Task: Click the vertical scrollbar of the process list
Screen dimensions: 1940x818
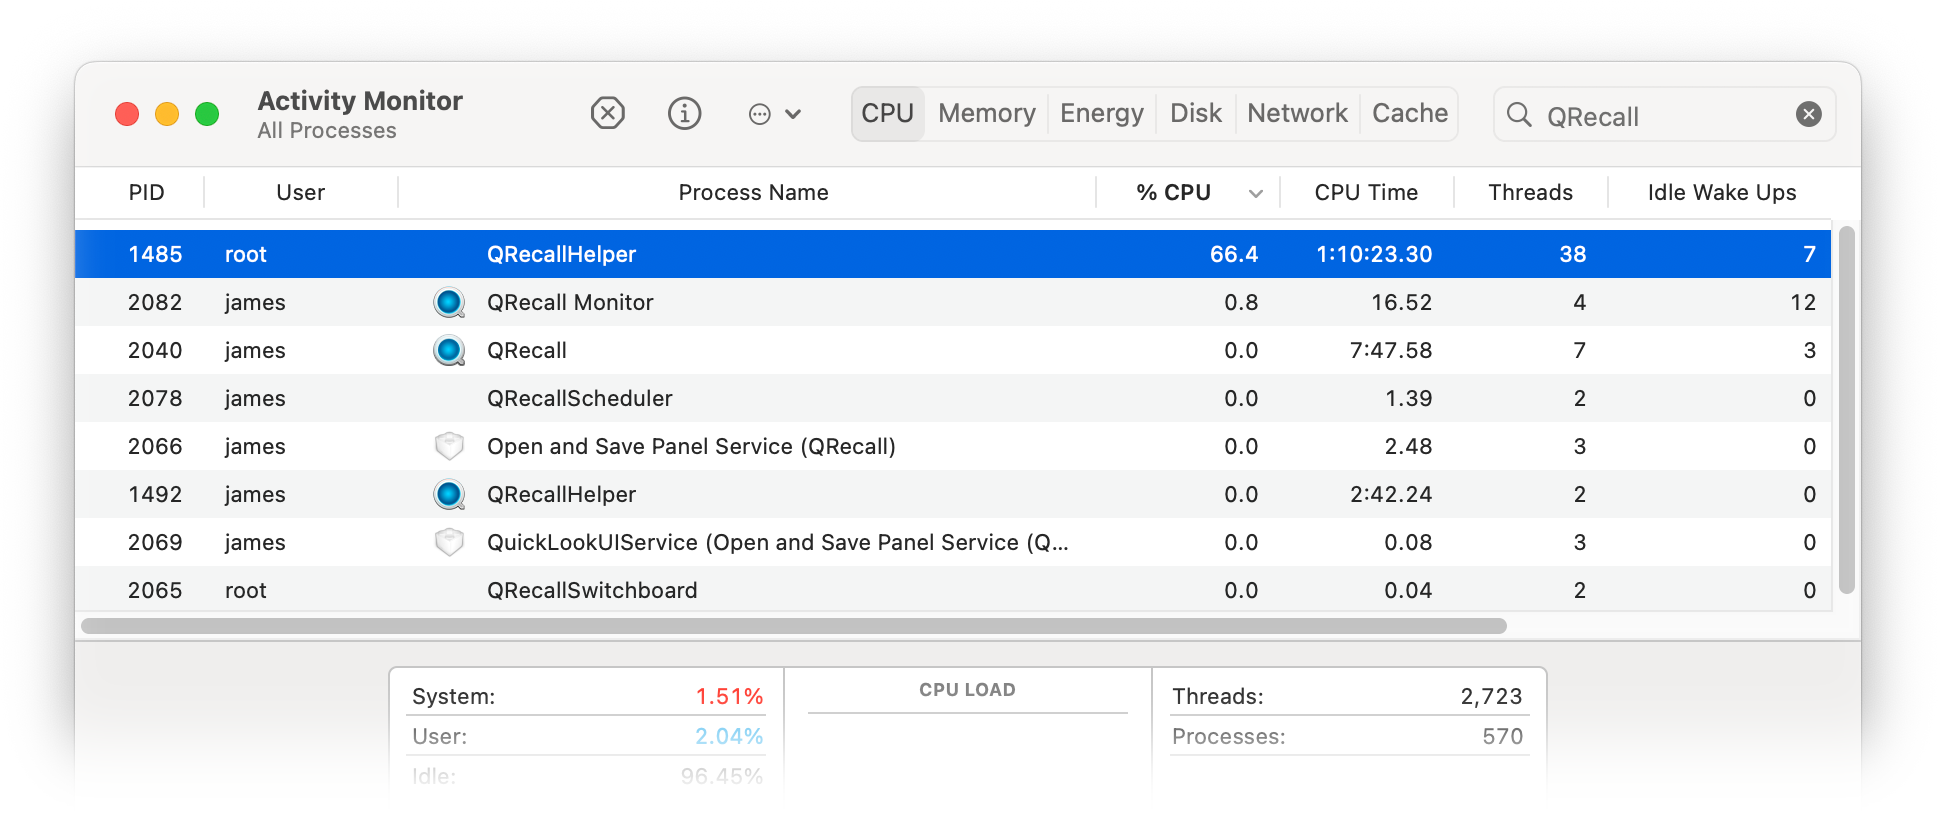Action: pyautogui.click(x=1846, y=410)
